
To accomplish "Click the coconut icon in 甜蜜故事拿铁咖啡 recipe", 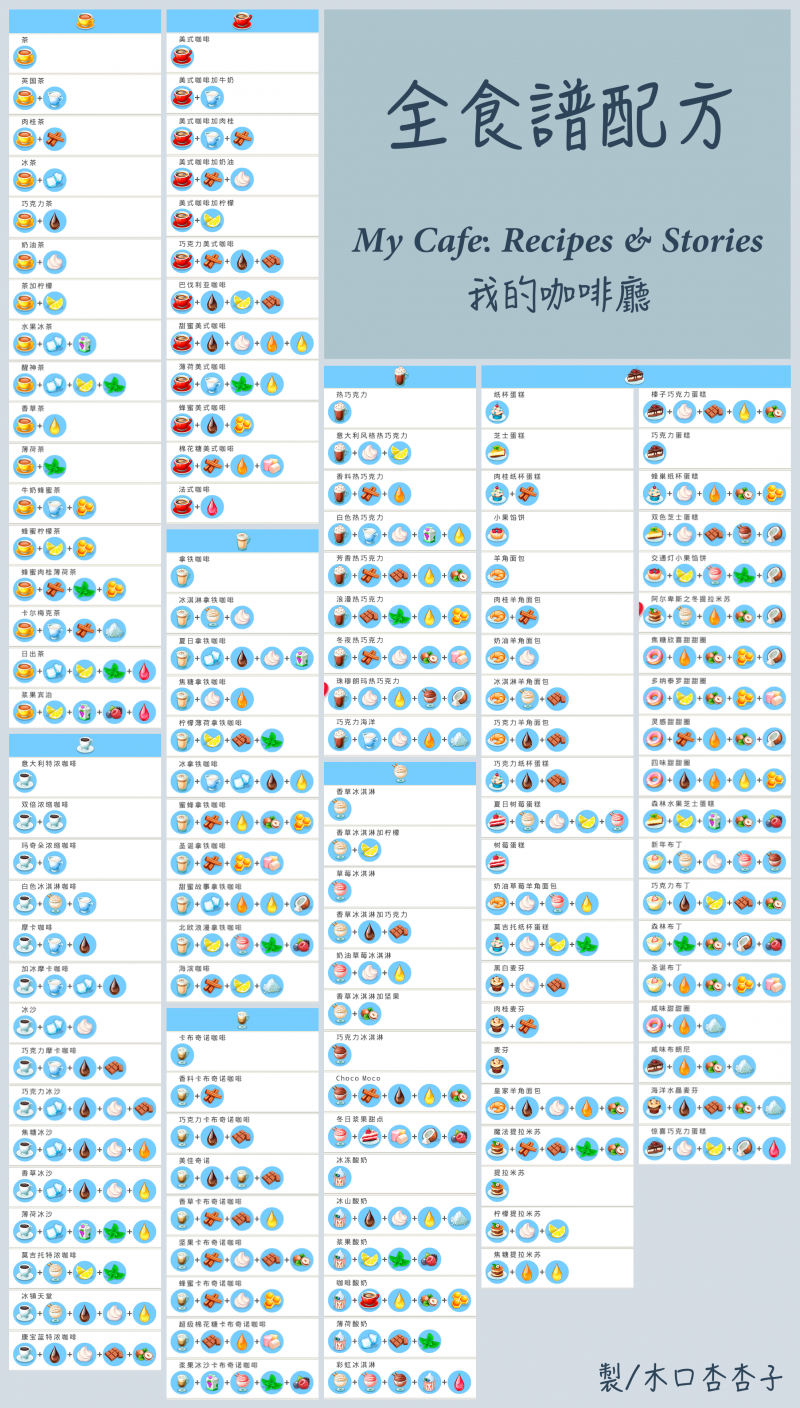I will click(302, 906).
